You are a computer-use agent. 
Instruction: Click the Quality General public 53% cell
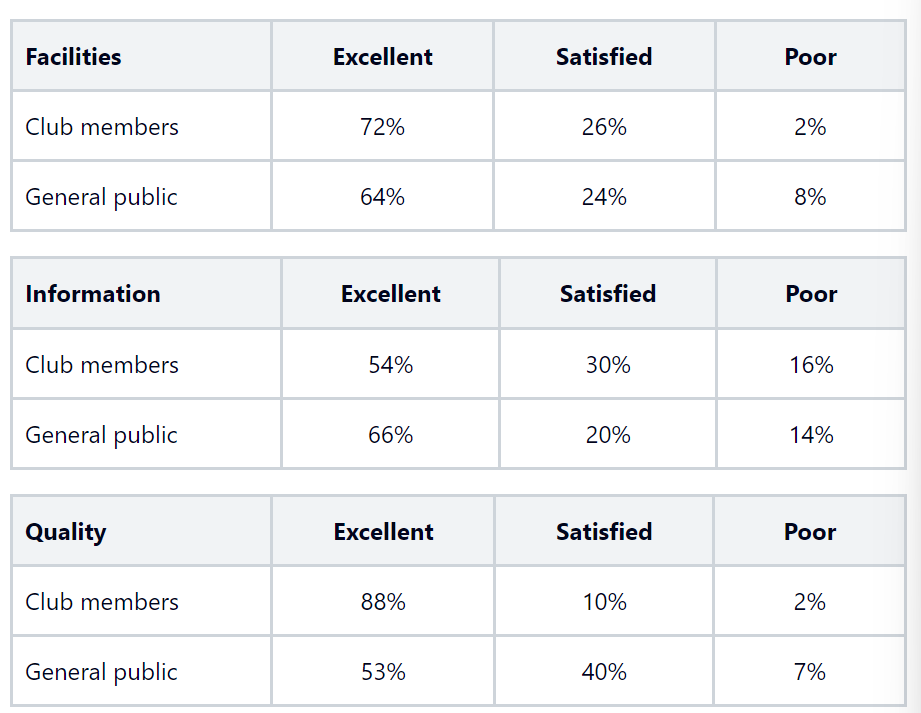click(383, 672)
